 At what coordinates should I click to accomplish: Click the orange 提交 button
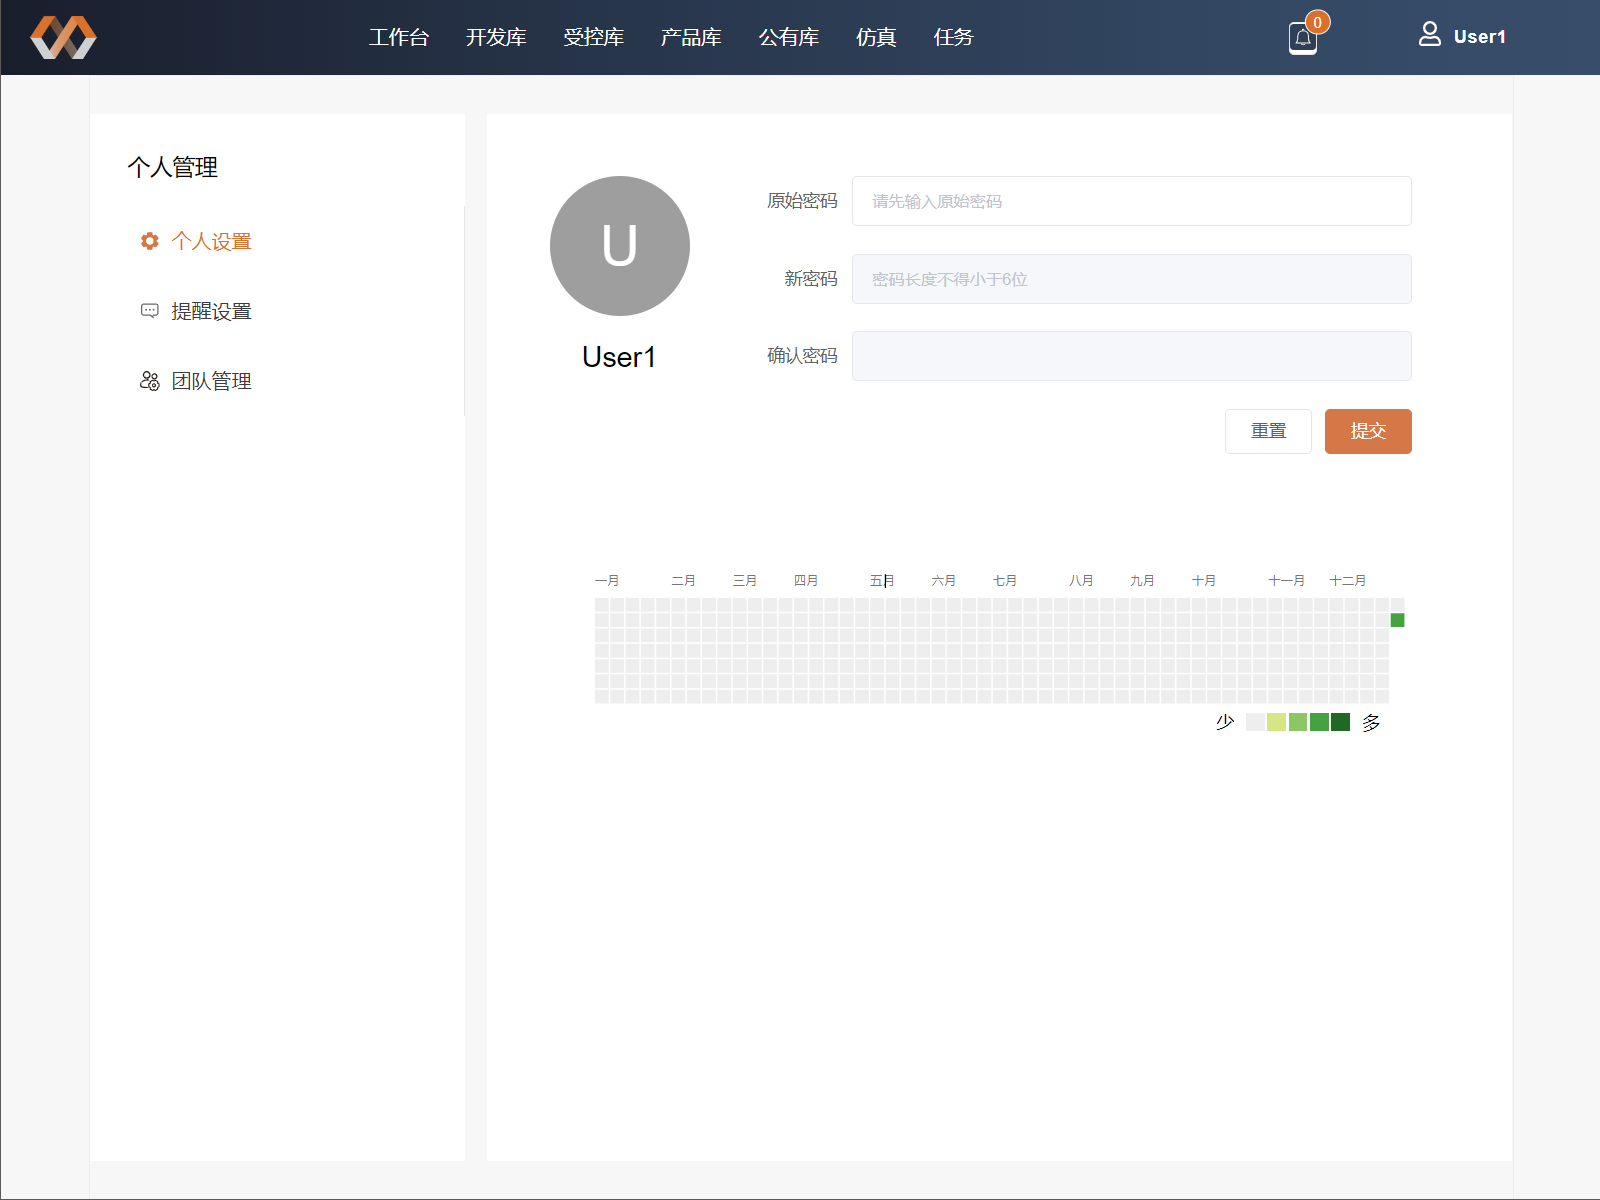point(1368,431)
